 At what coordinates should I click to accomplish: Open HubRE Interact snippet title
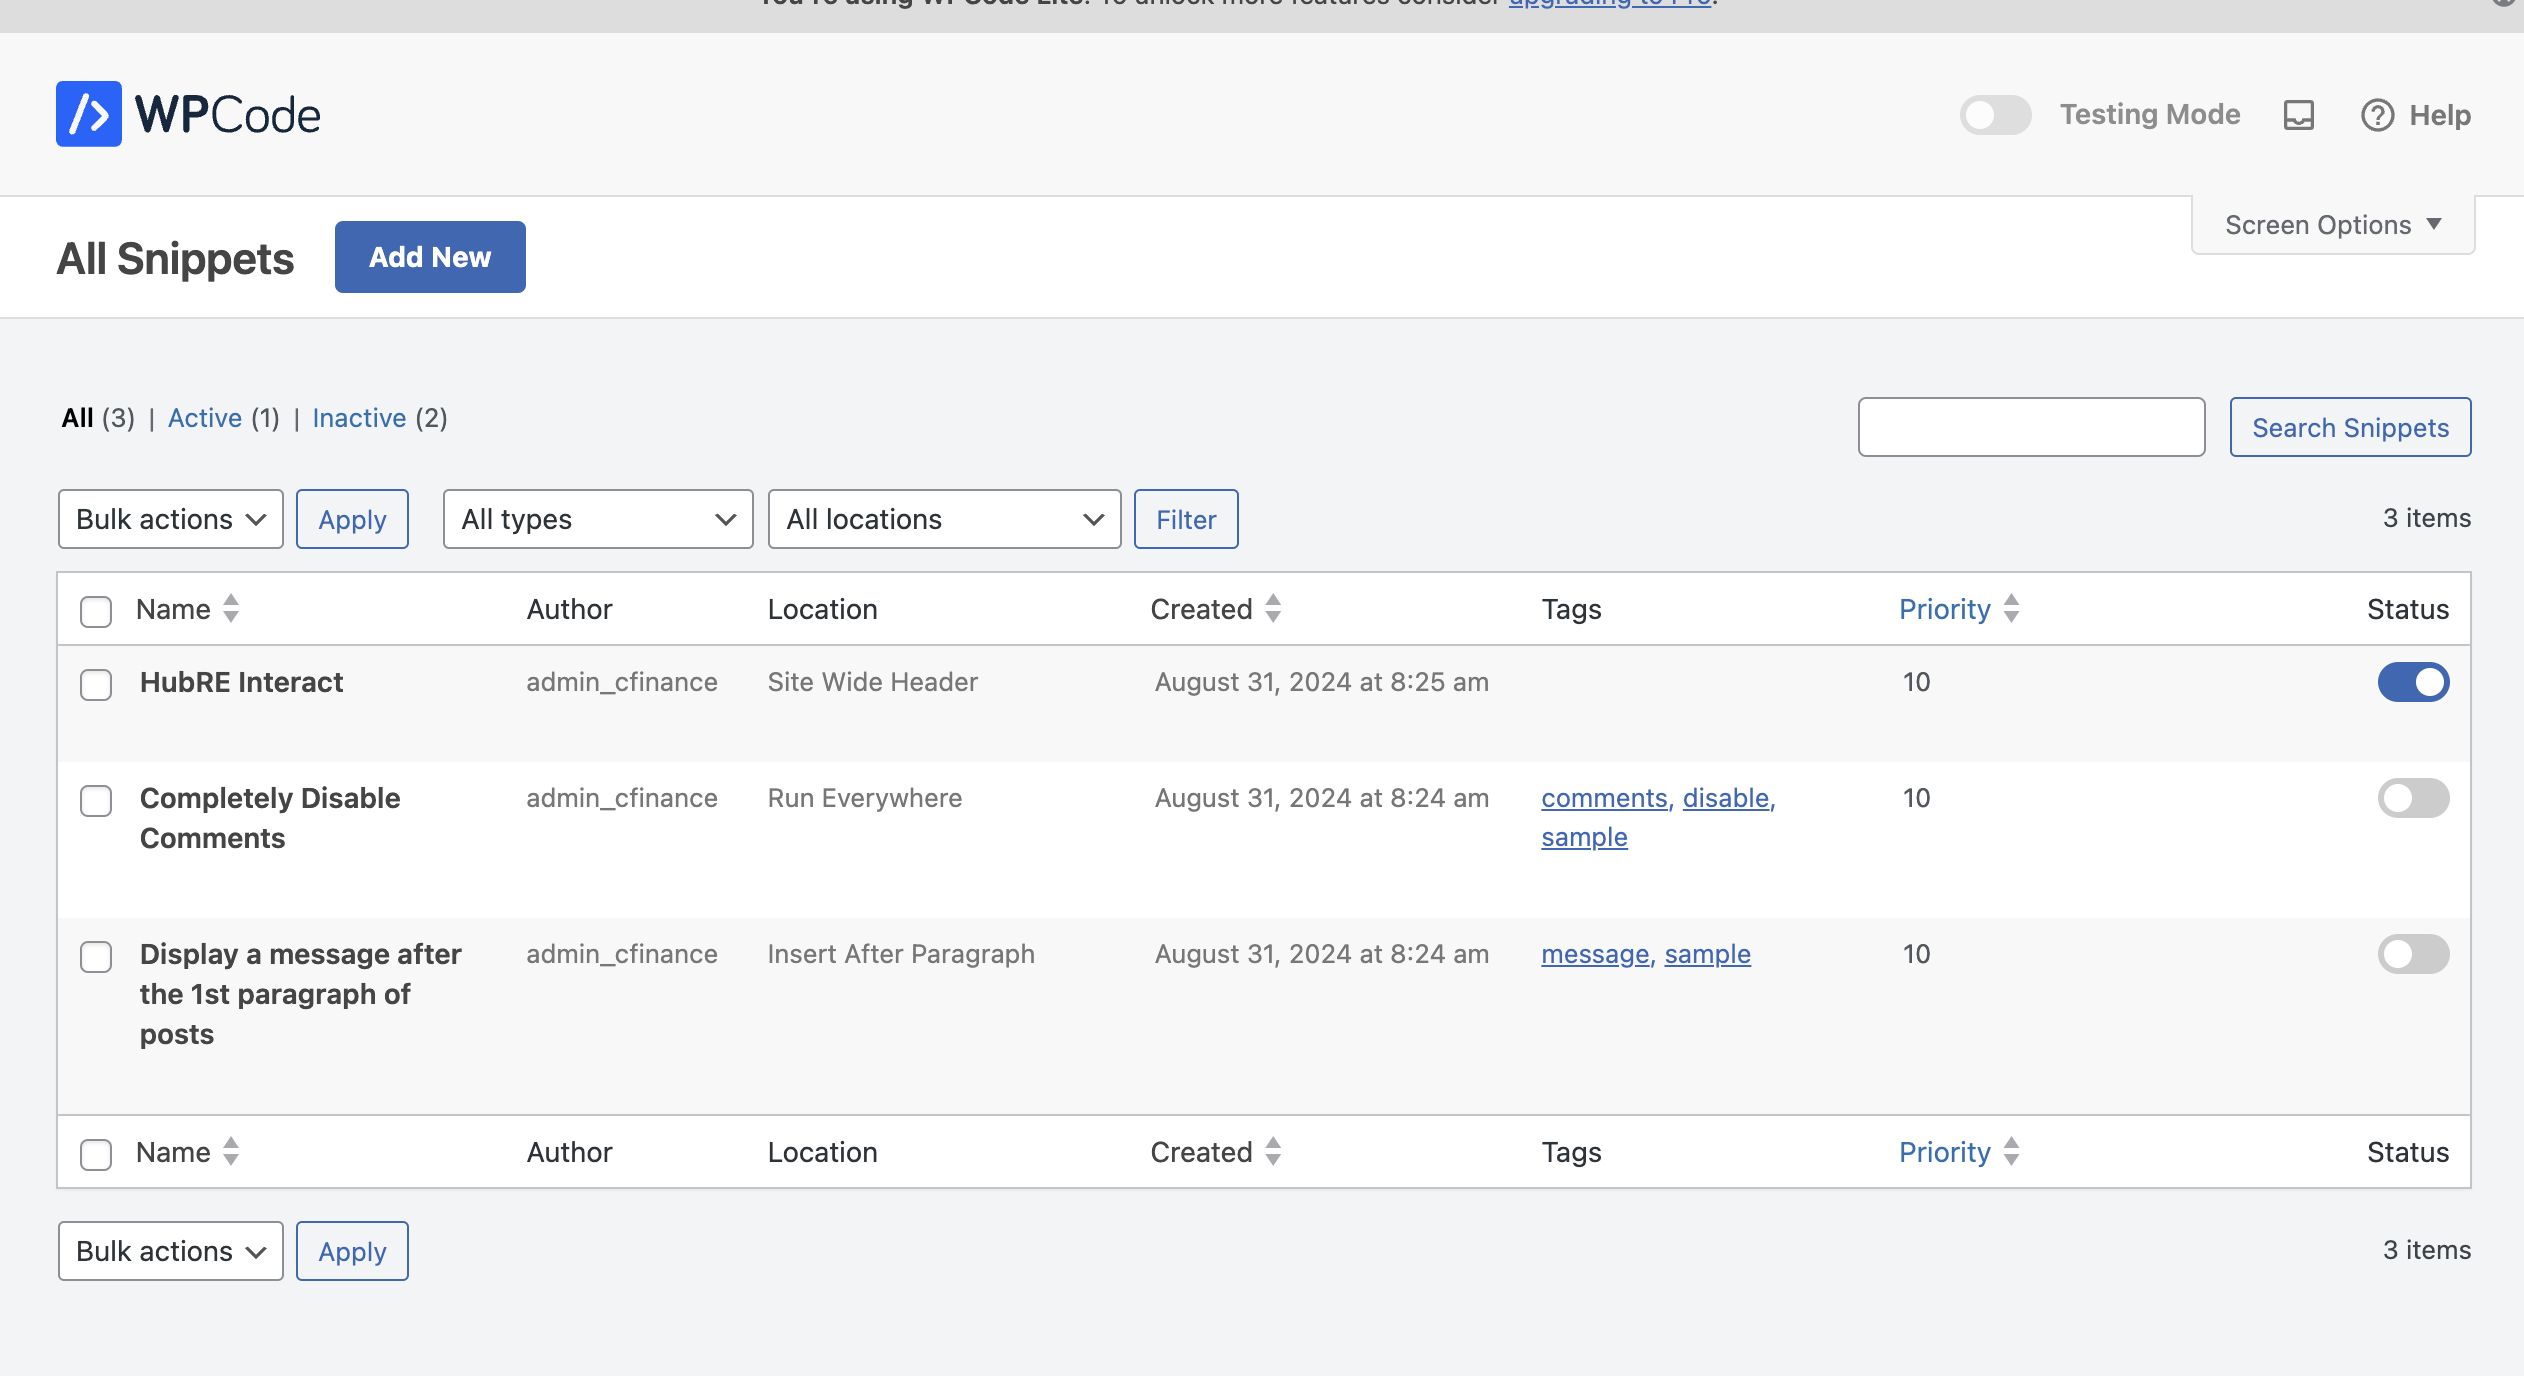click(x=241, y=682)
